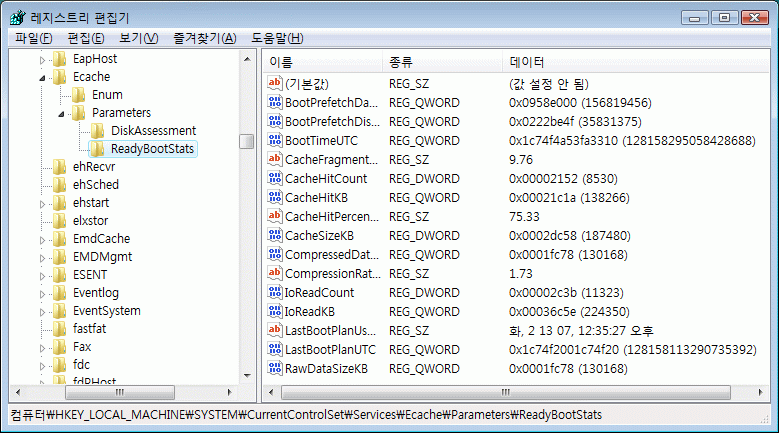Click the binary icon of CacheHitKB value
This screenshot has height=433, width=779.
275,197
